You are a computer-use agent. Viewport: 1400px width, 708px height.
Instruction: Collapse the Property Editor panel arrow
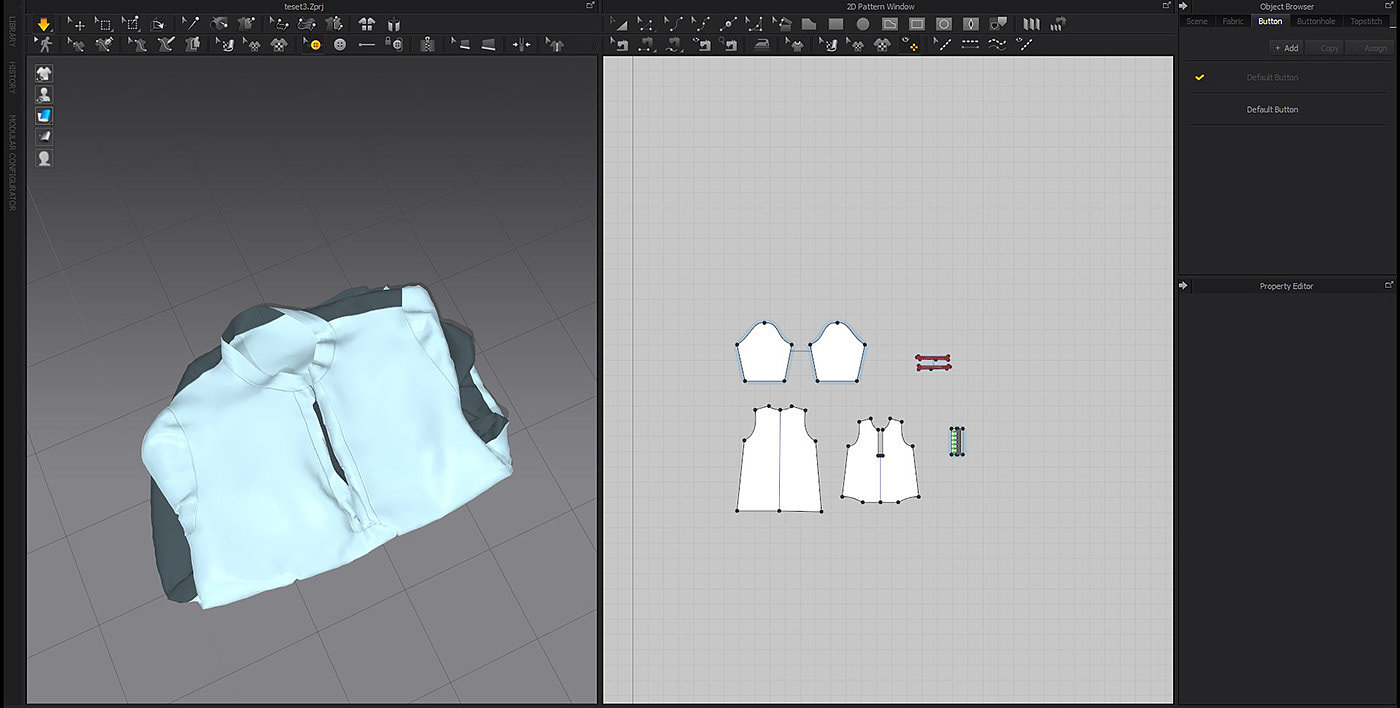pyautogui.click(x=1184, y=286)
